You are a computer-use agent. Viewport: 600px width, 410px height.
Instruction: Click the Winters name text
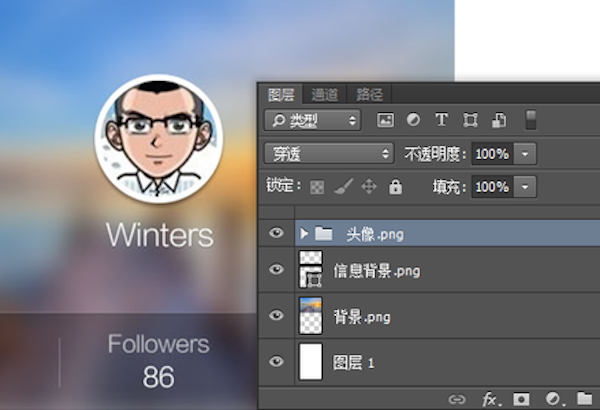[x=160, y=235]
